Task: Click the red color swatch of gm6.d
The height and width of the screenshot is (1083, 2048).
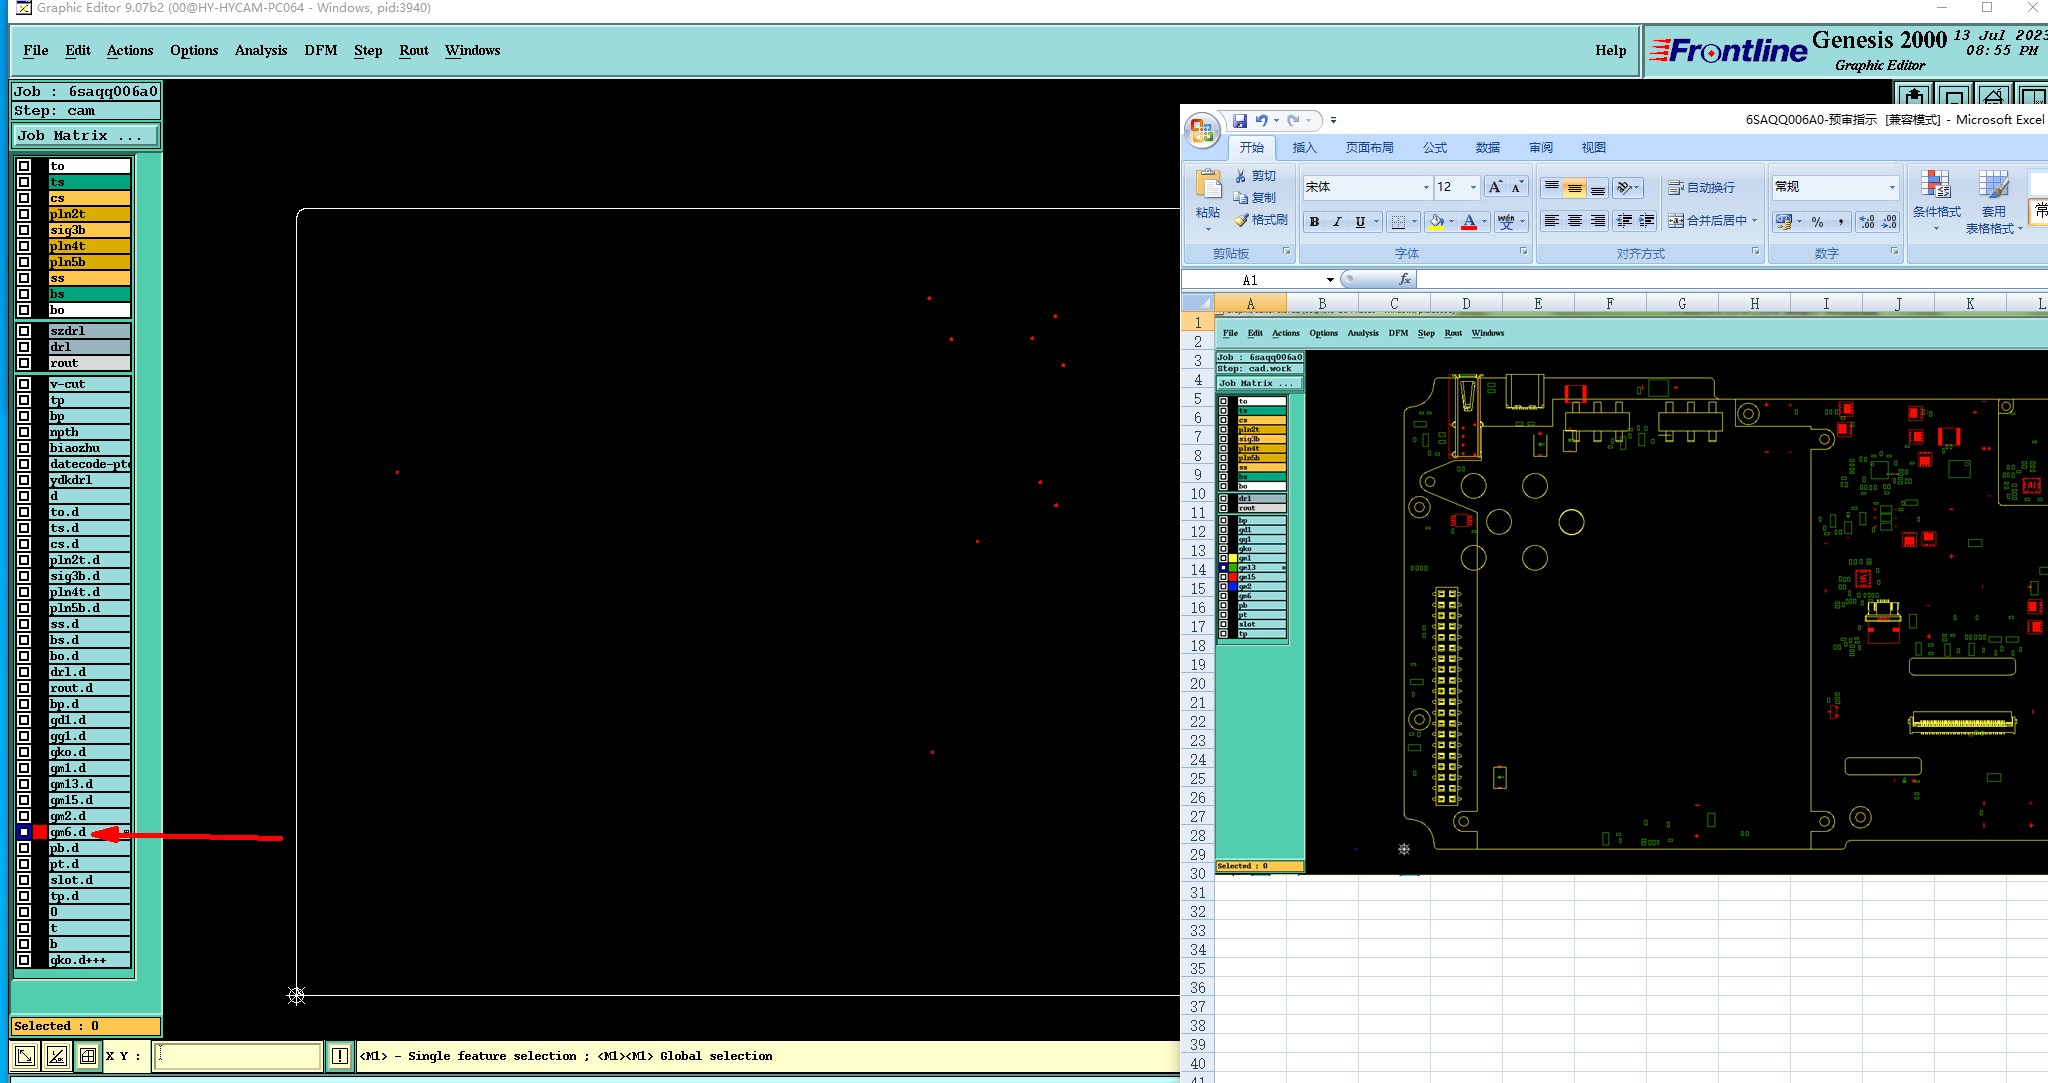Action: 40,832
